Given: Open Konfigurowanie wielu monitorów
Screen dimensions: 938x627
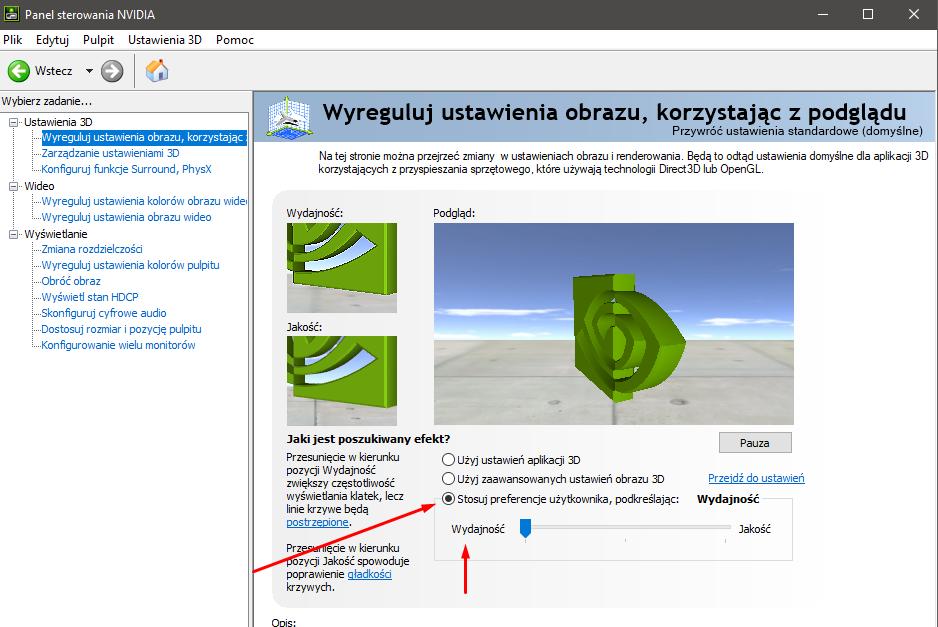Looking at the screenshot, I should [118, 345].
